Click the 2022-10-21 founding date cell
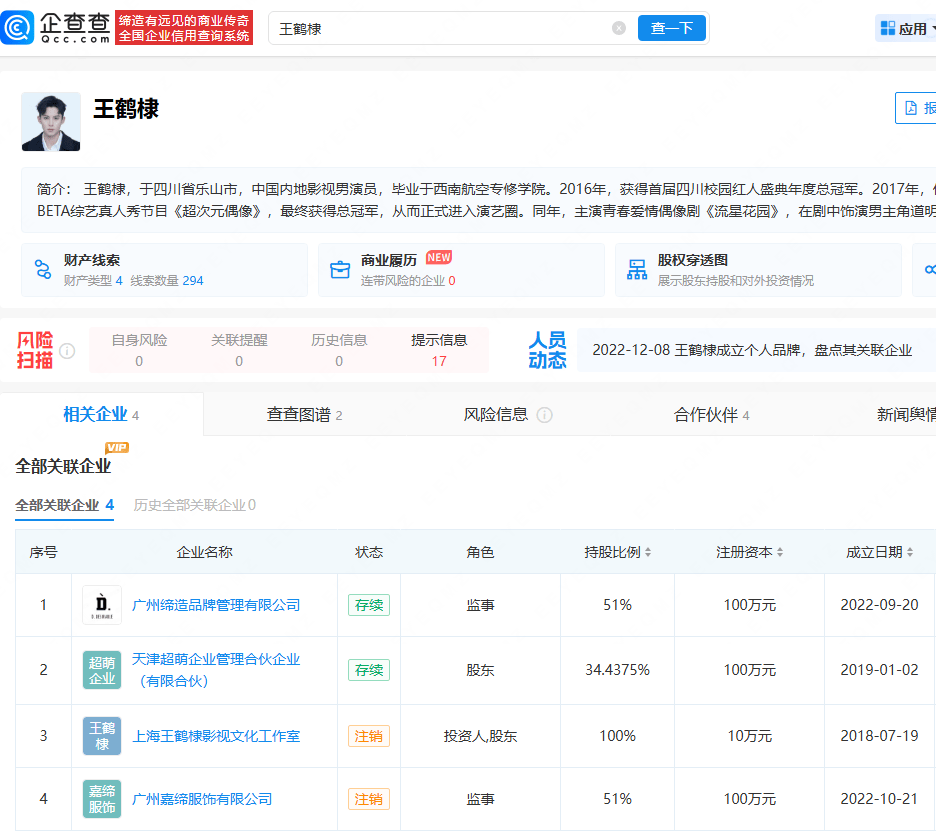936x834 pixels. [x=879, y=799]
